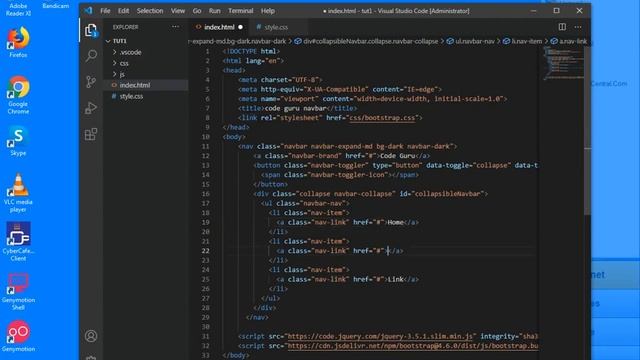Open Genymotion Shell desktop shortcut
The height and width of the screenshot is (360, 640).
pyautogui.click(x=18, y=291)
